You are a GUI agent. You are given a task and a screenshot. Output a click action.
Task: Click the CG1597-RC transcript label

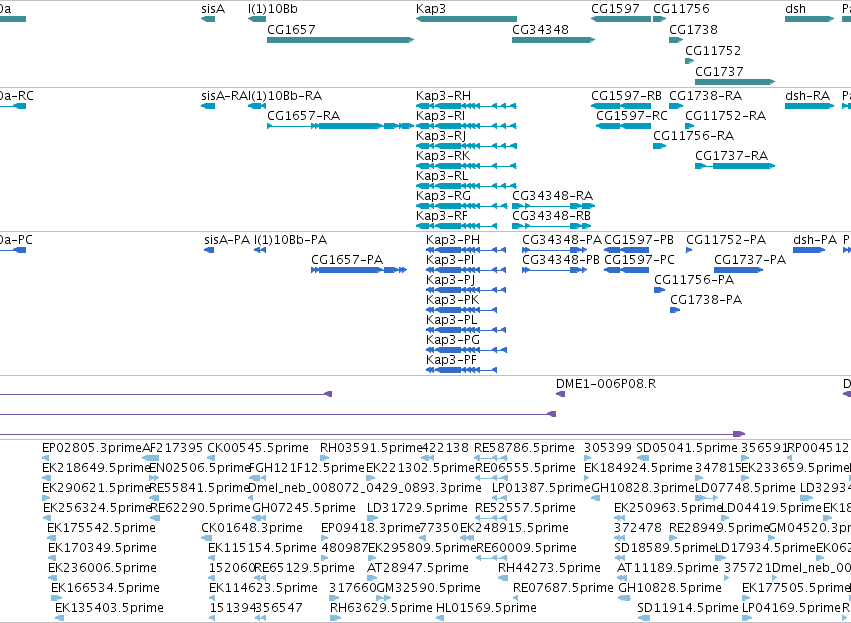pos(632,116)
